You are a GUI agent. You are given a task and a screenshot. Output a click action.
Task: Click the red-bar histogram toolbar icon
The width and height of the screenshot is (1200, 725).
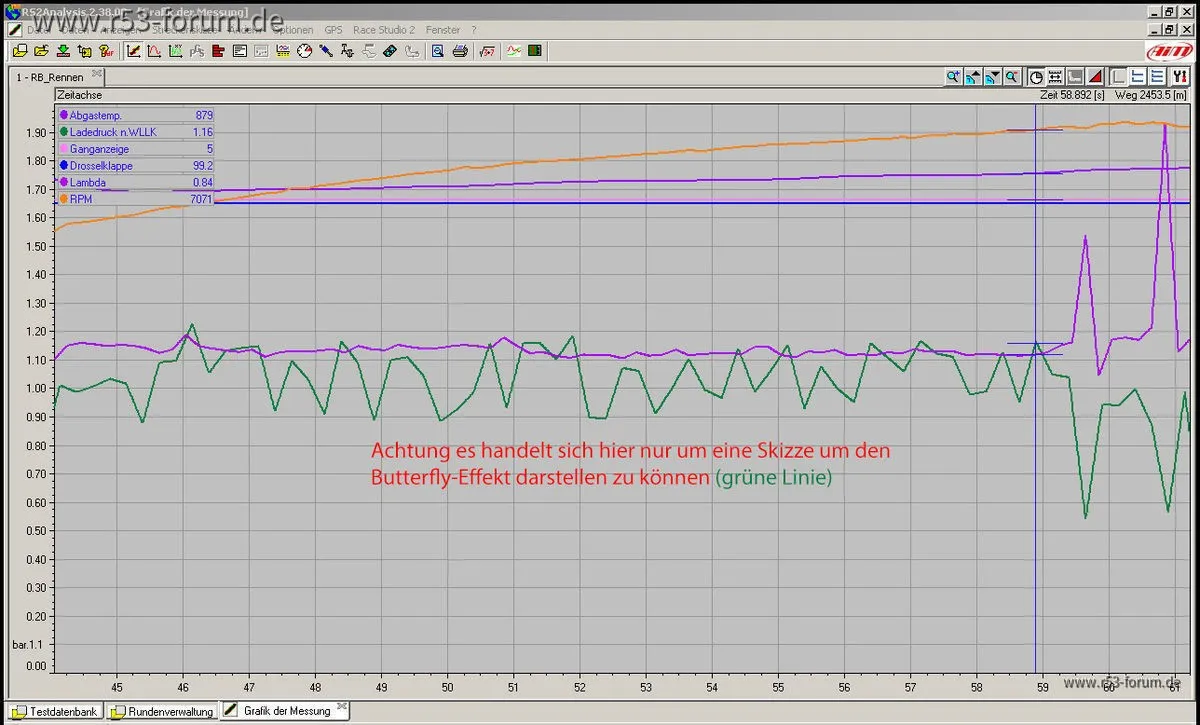pyautogui.click(x=218, y=50)
